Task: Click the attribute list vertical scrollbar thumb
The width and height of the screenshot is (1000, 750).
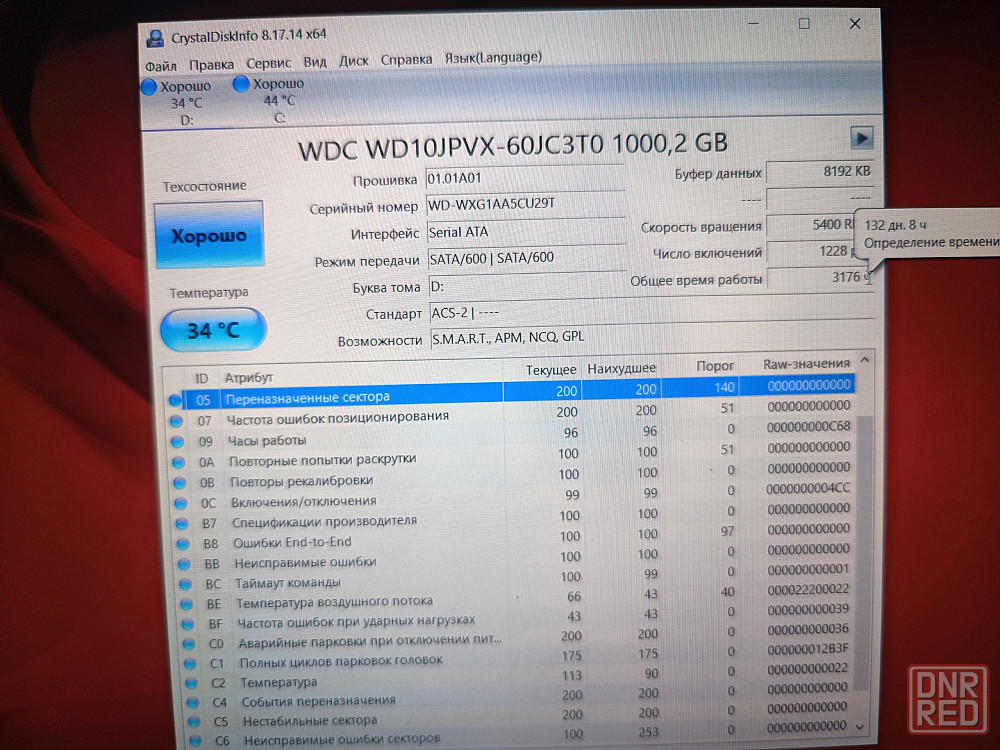Action: point(862,554)
